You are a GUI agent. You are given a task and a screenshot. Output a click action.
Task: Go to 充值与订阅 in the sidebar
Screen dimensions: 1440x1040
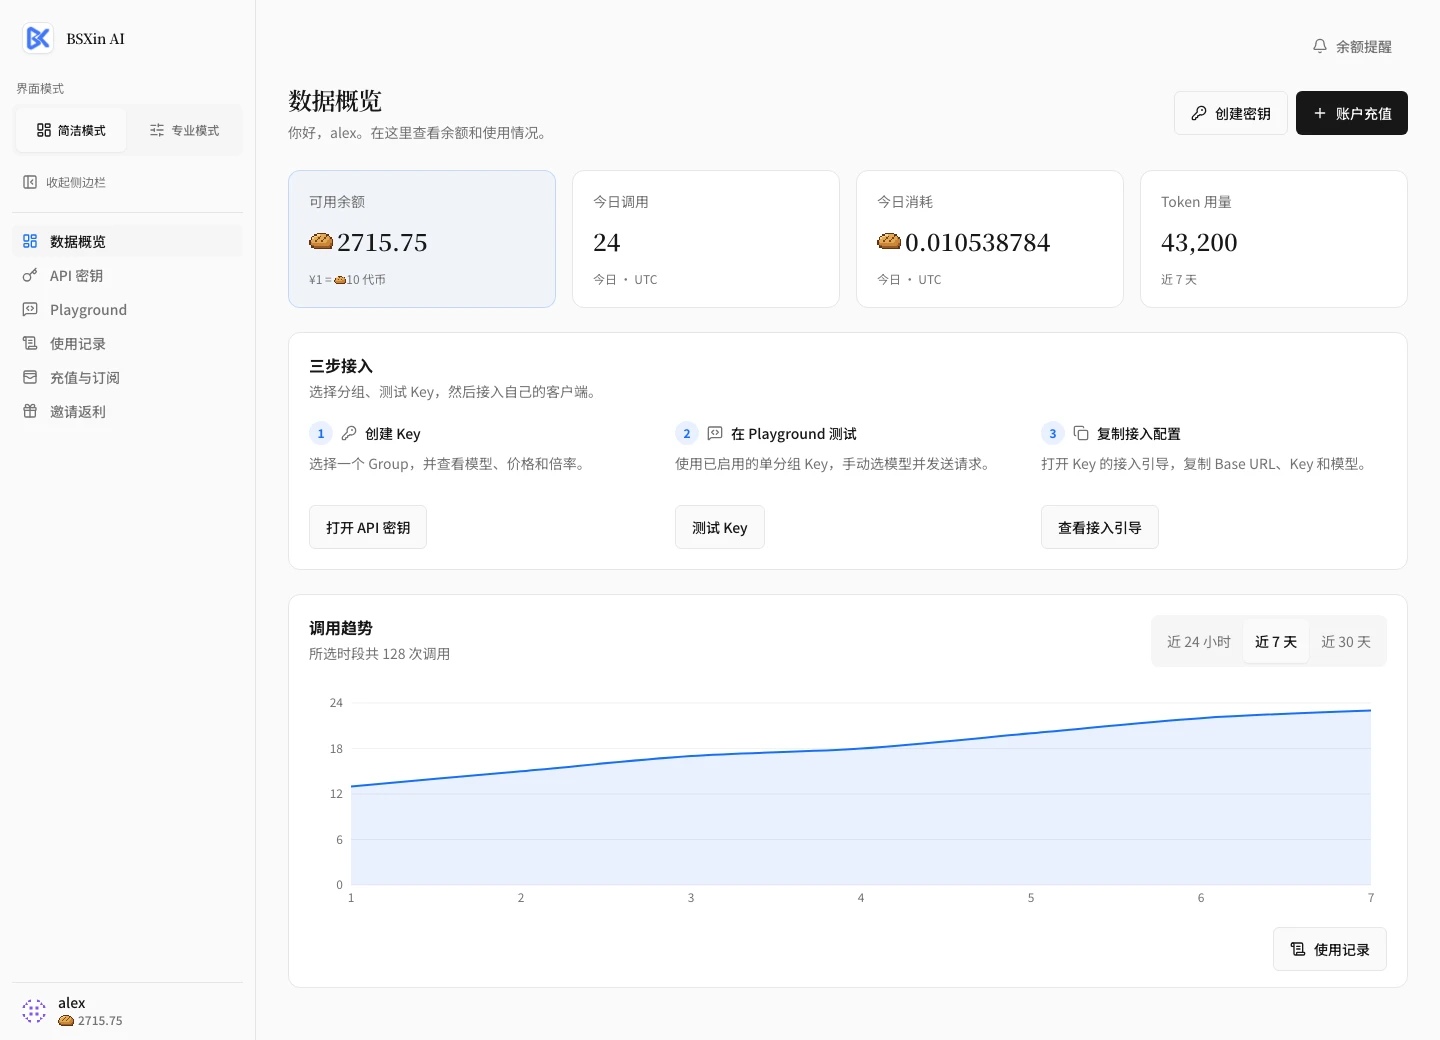pyautogui.click(x=128, y=377)
